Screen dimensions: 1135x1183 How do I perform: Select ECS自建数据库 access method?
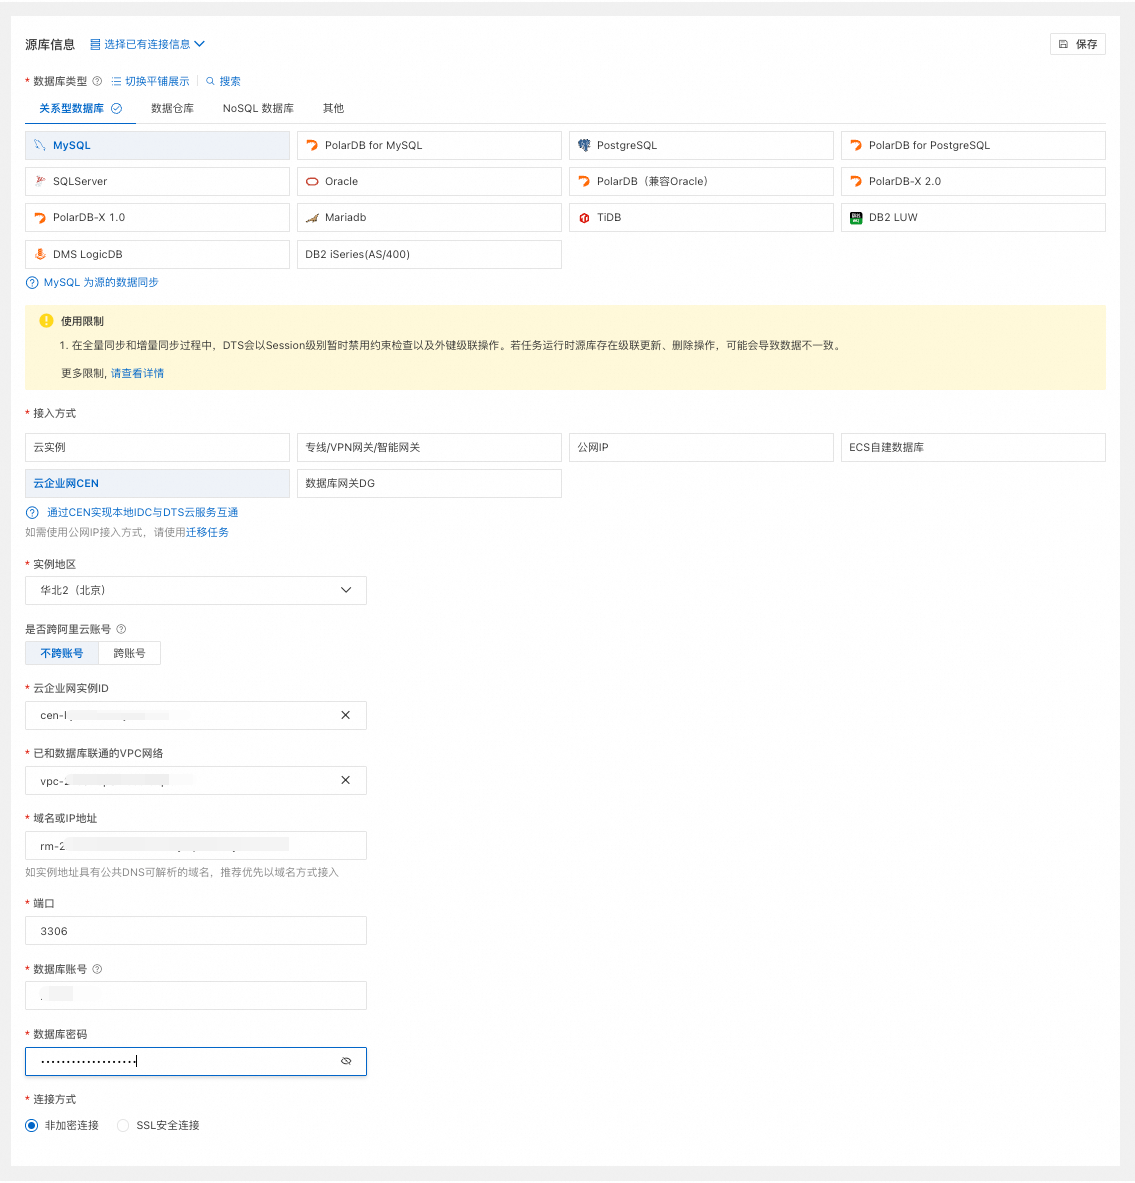click(974, 447)
